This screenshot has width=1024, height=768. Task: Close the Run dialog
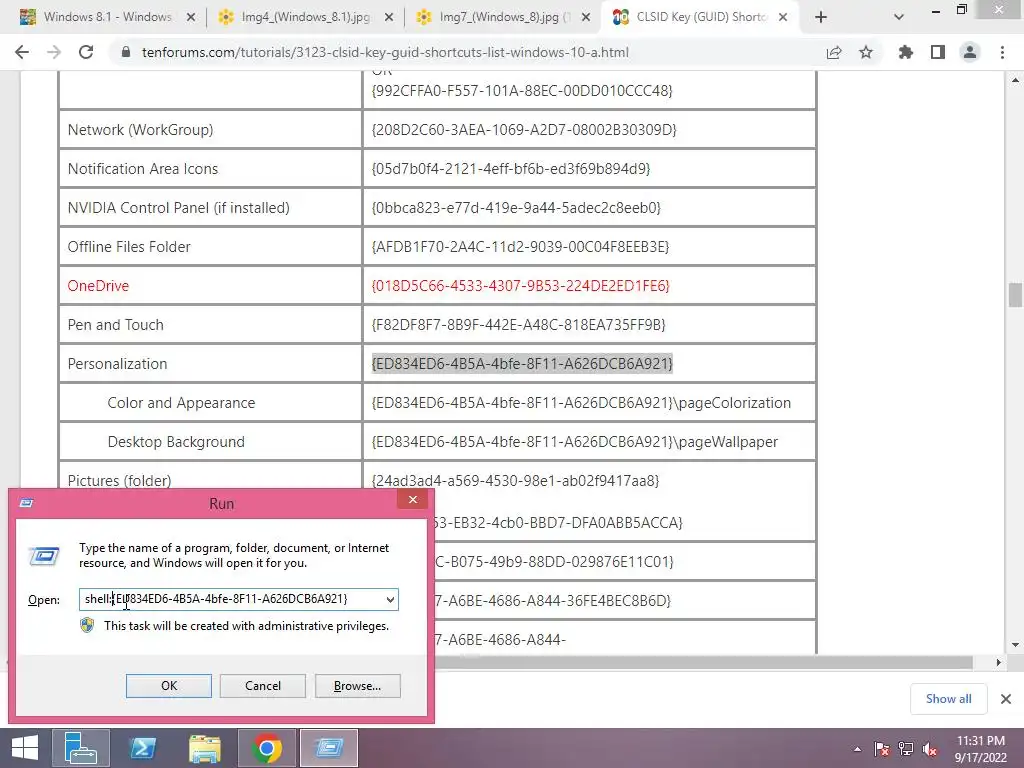click(x=413, y=500)
